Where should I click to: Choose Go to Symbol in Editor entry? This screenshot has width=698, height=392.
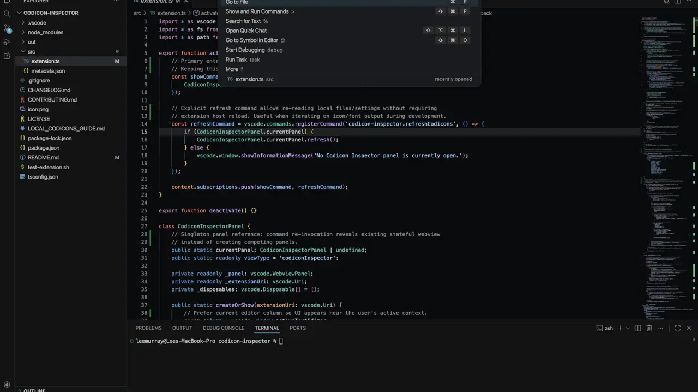click(x=349, y=40)
